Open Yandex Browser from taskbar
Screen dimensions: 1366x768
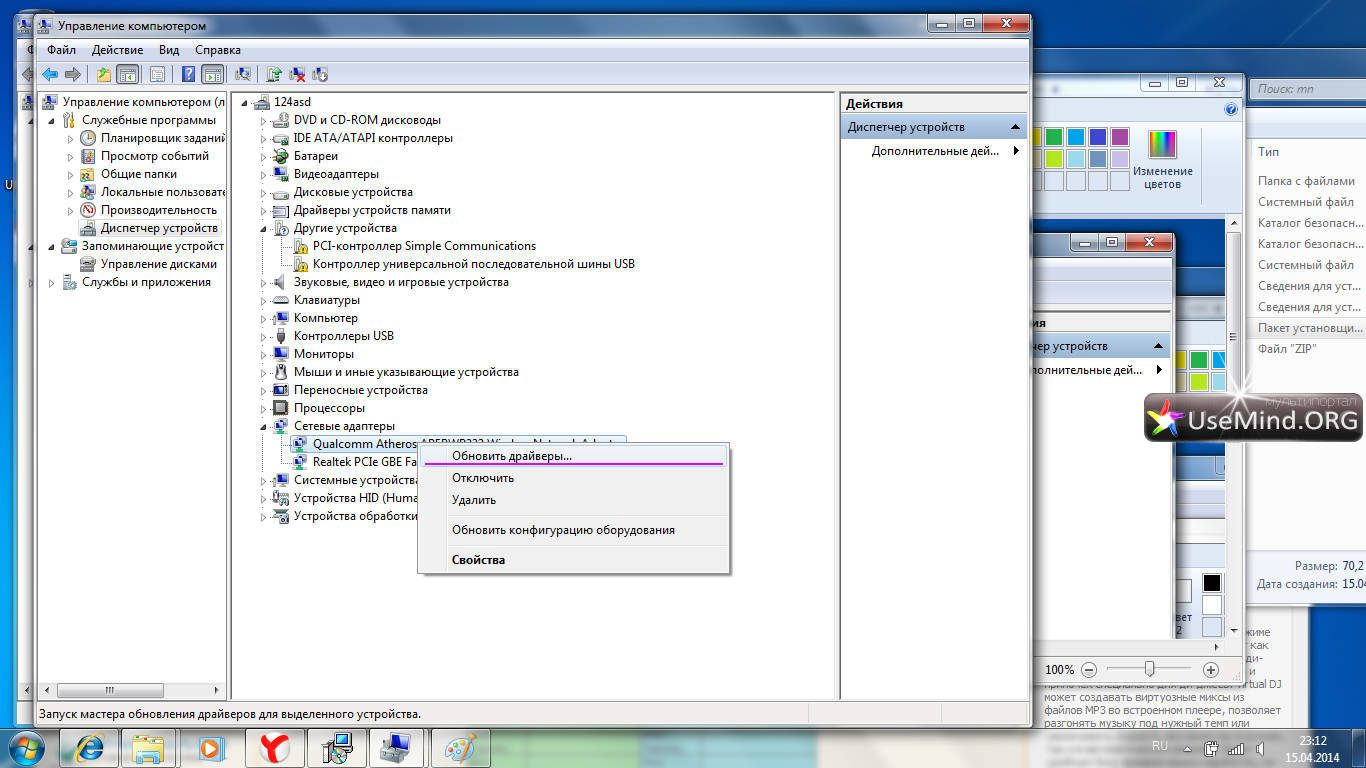(274, 747)
